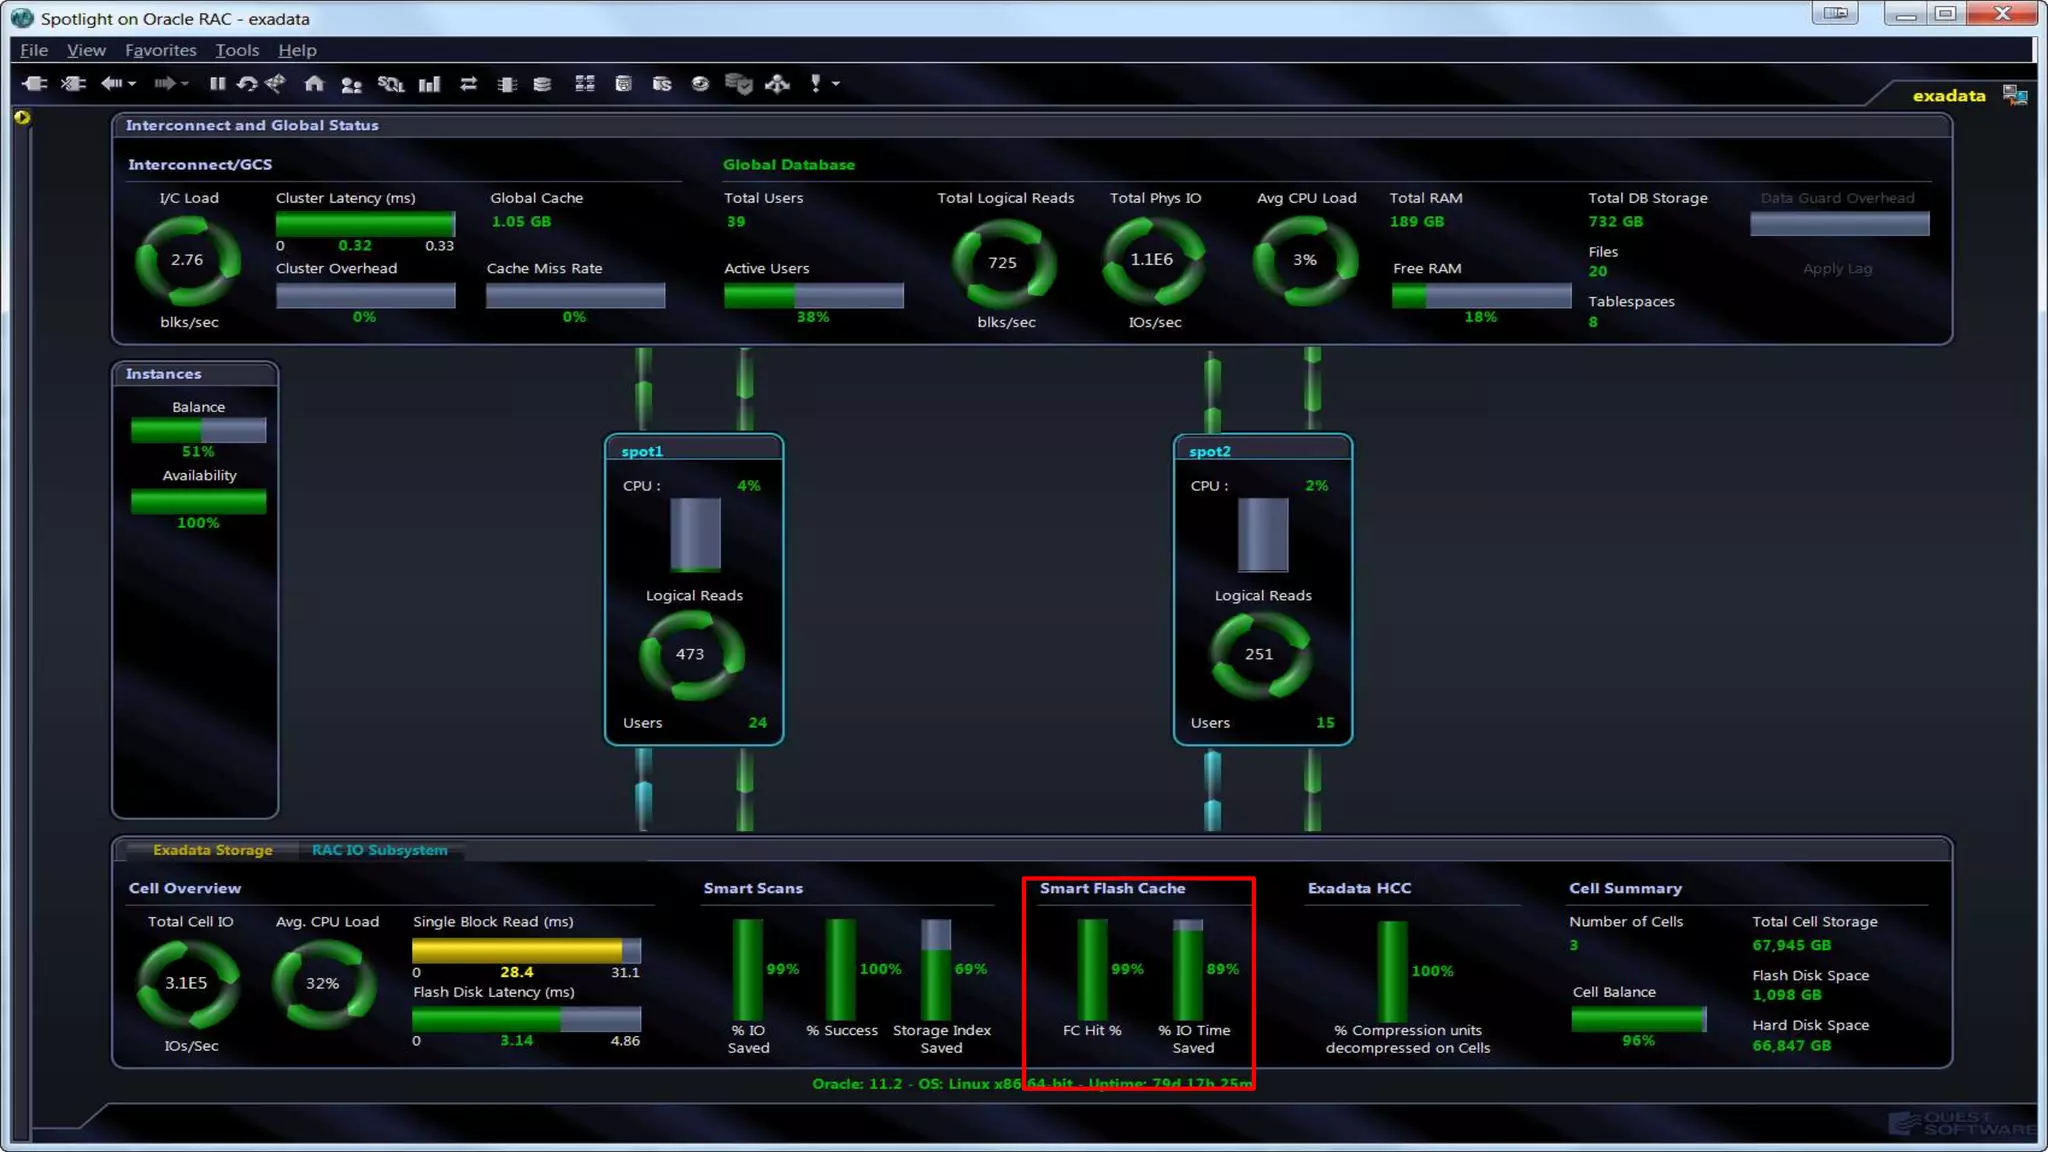The image size is (2048, 1152).
Task: Go back with the left arrow icon
Action: [x=111, y=84]
